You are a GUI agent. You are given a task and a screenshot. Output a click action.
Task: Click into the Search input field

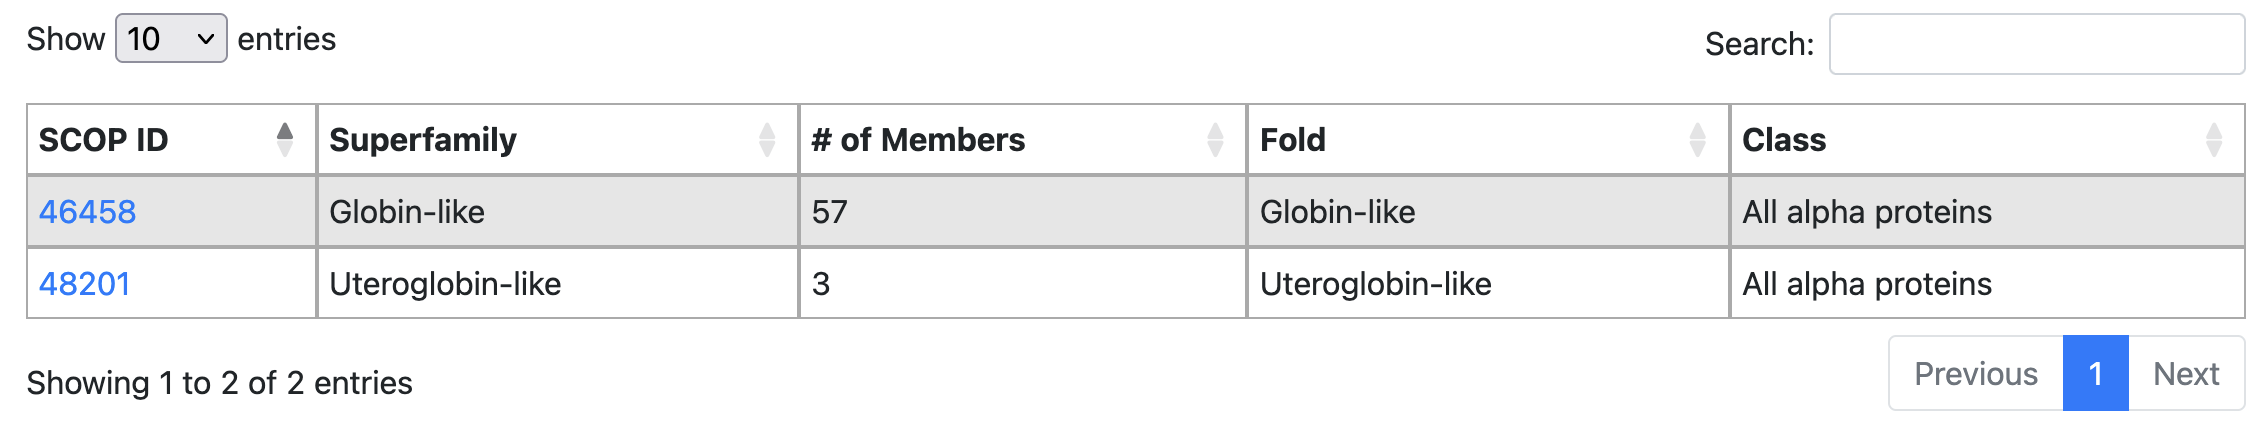pyautogui.click(x=2037, y=44)
